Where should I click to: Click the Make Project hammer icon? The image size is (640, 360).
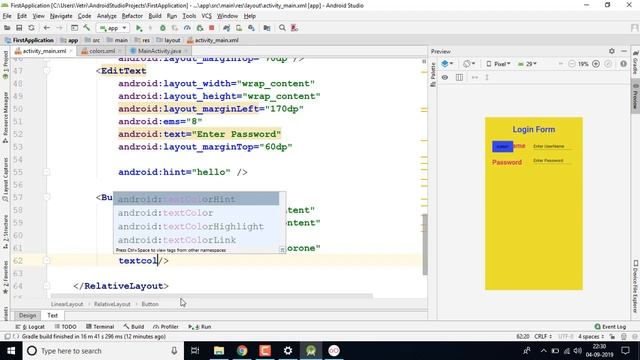click(87, 28)
